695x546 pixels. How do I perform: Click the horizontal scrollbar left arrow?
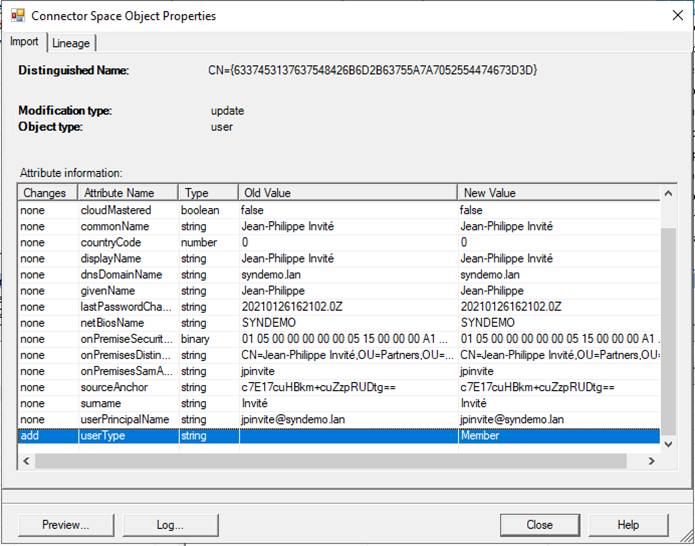click(27, 461)
